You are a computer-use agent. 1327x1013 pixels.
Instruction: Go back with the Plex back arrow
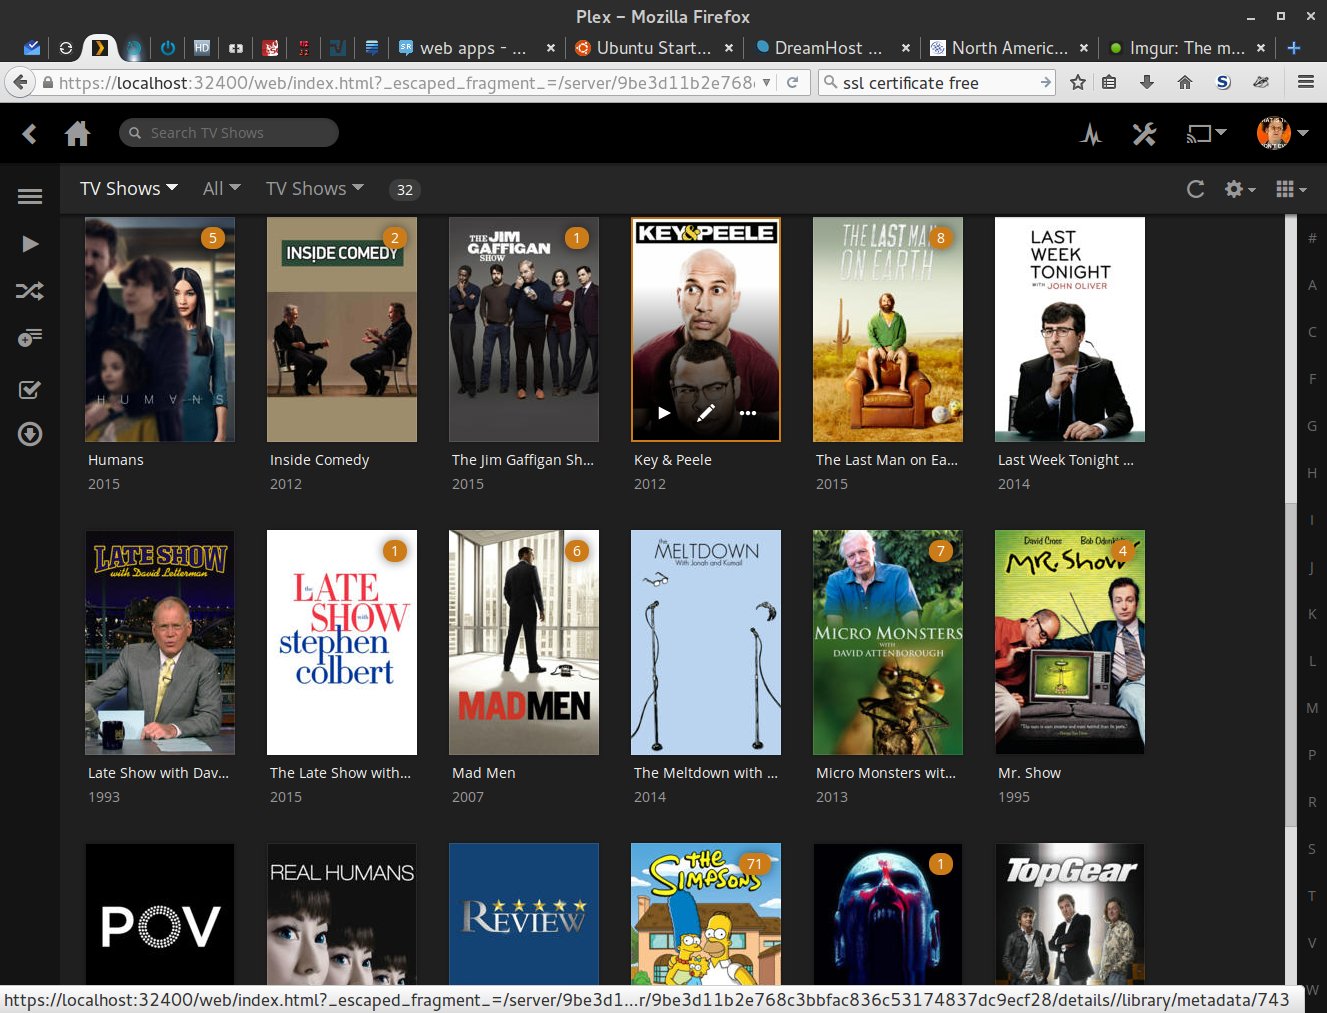tap(30, 133)
